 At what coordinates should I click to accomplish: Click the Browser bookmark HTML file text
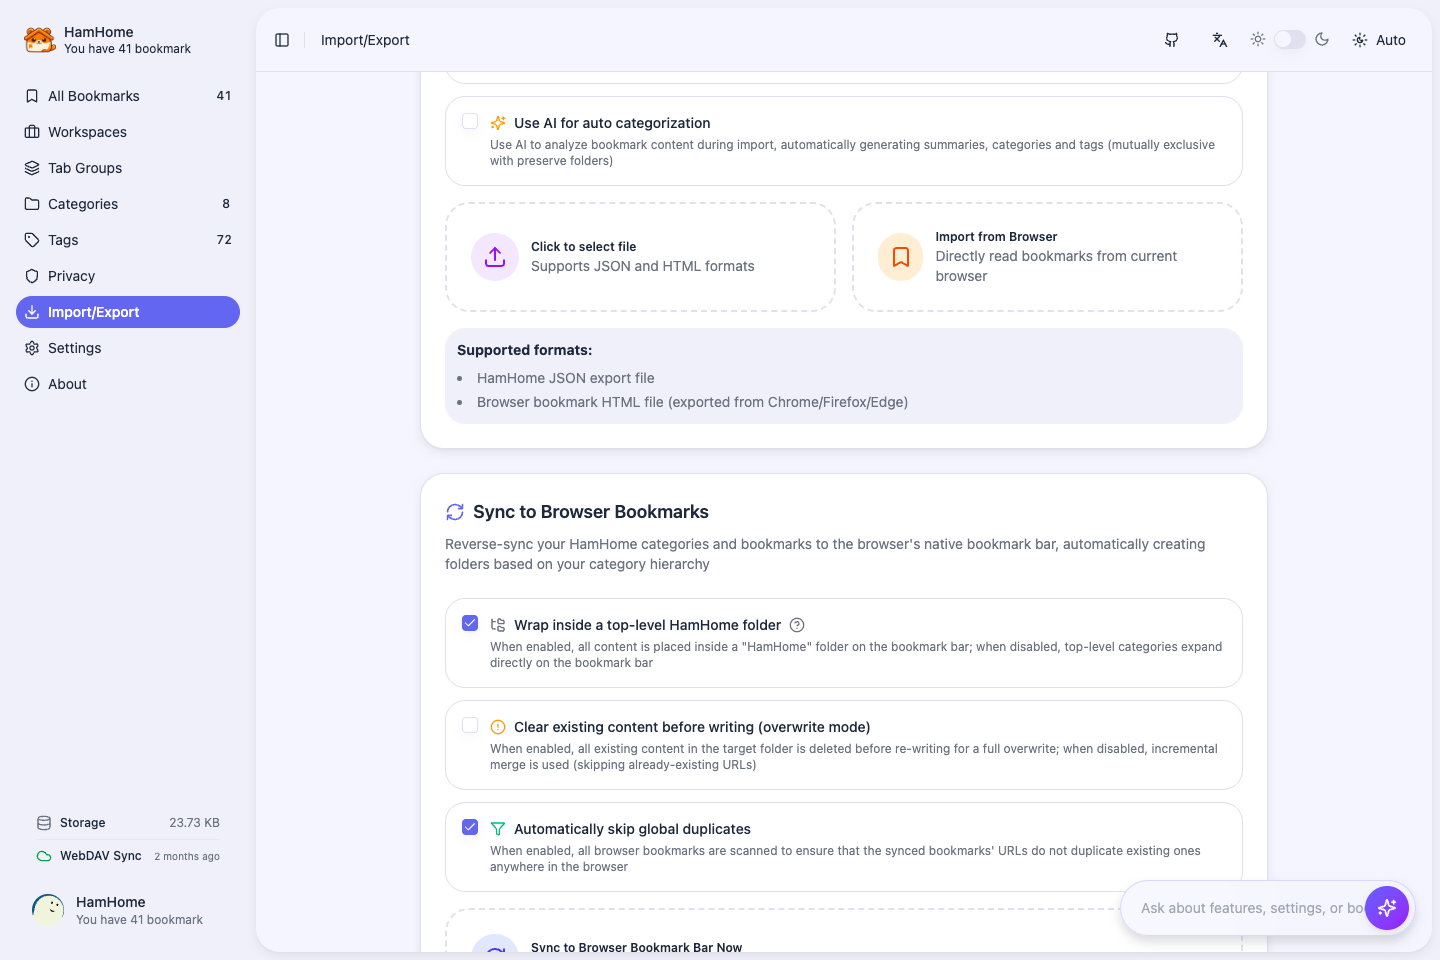(693, 402)
